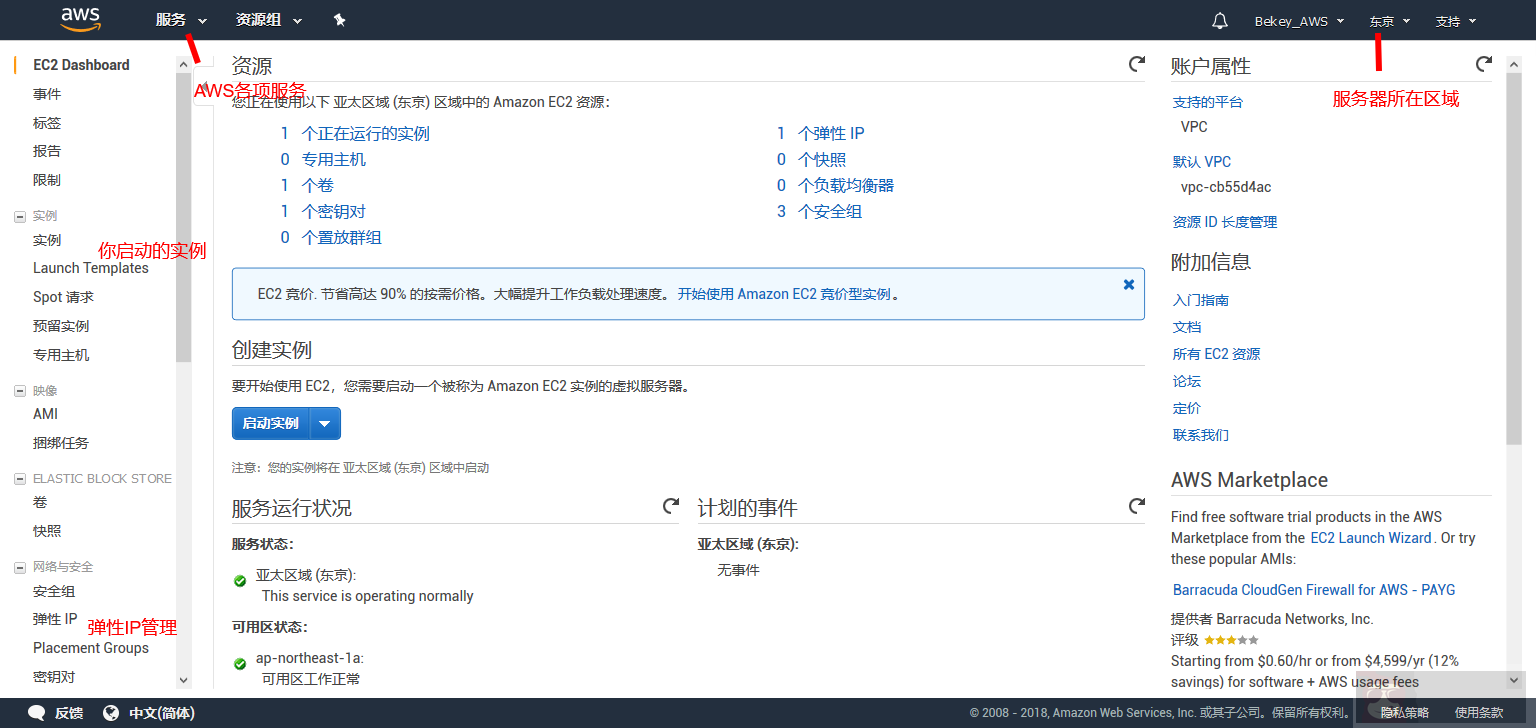Open the 启动实例 split-button dropdown arrow
Viewport: 1536px width, 728px height.
click(x=325, y=423)
